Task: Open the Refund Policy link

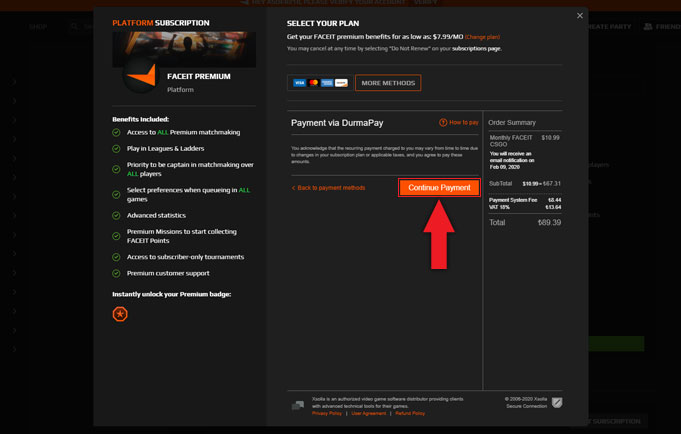Action: click(x=410, y=413)
